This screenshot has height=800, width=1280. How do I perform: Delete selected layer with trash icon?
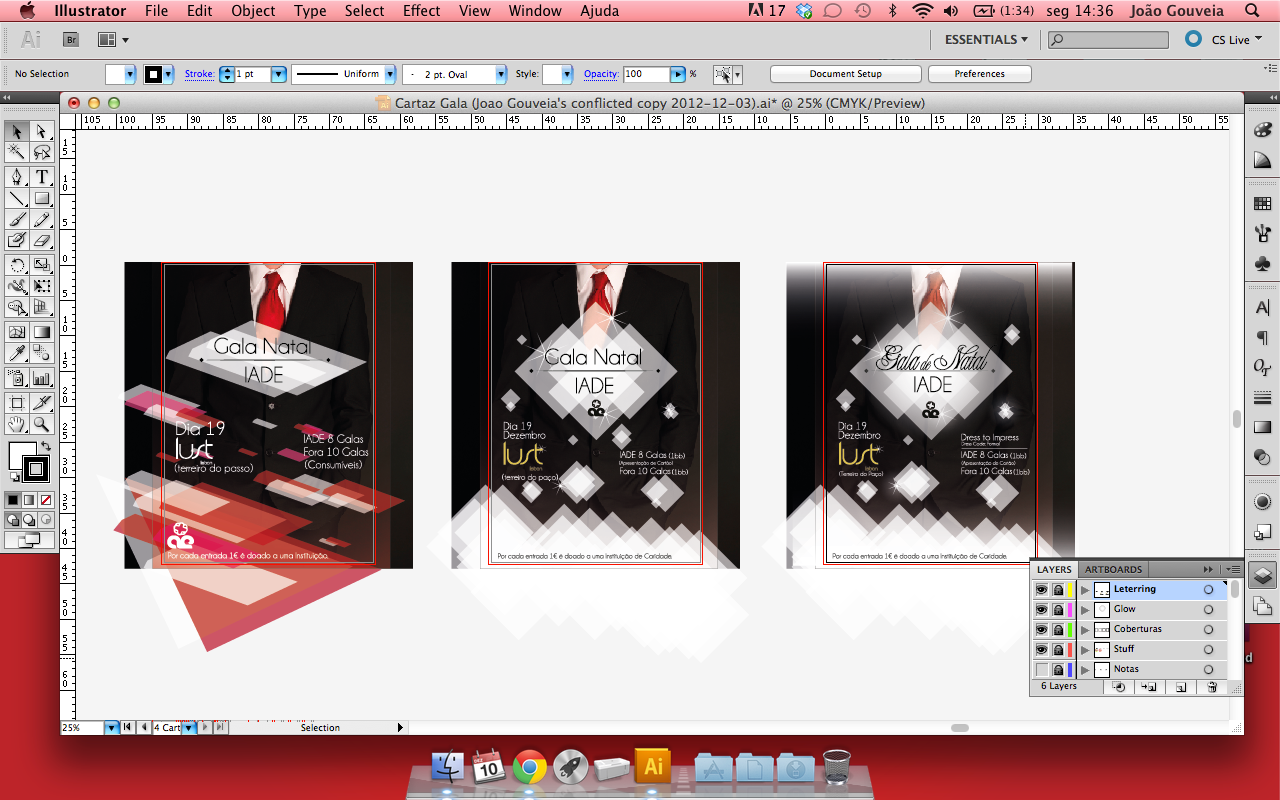coord(1212,687)
